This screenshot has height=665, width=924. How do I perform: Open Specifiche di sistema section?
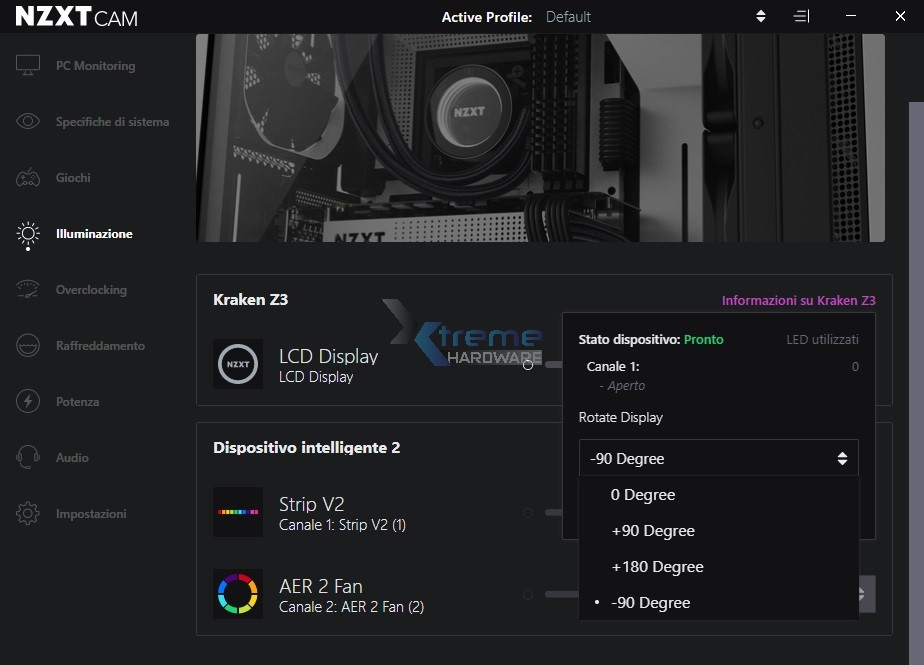[113, 122]
